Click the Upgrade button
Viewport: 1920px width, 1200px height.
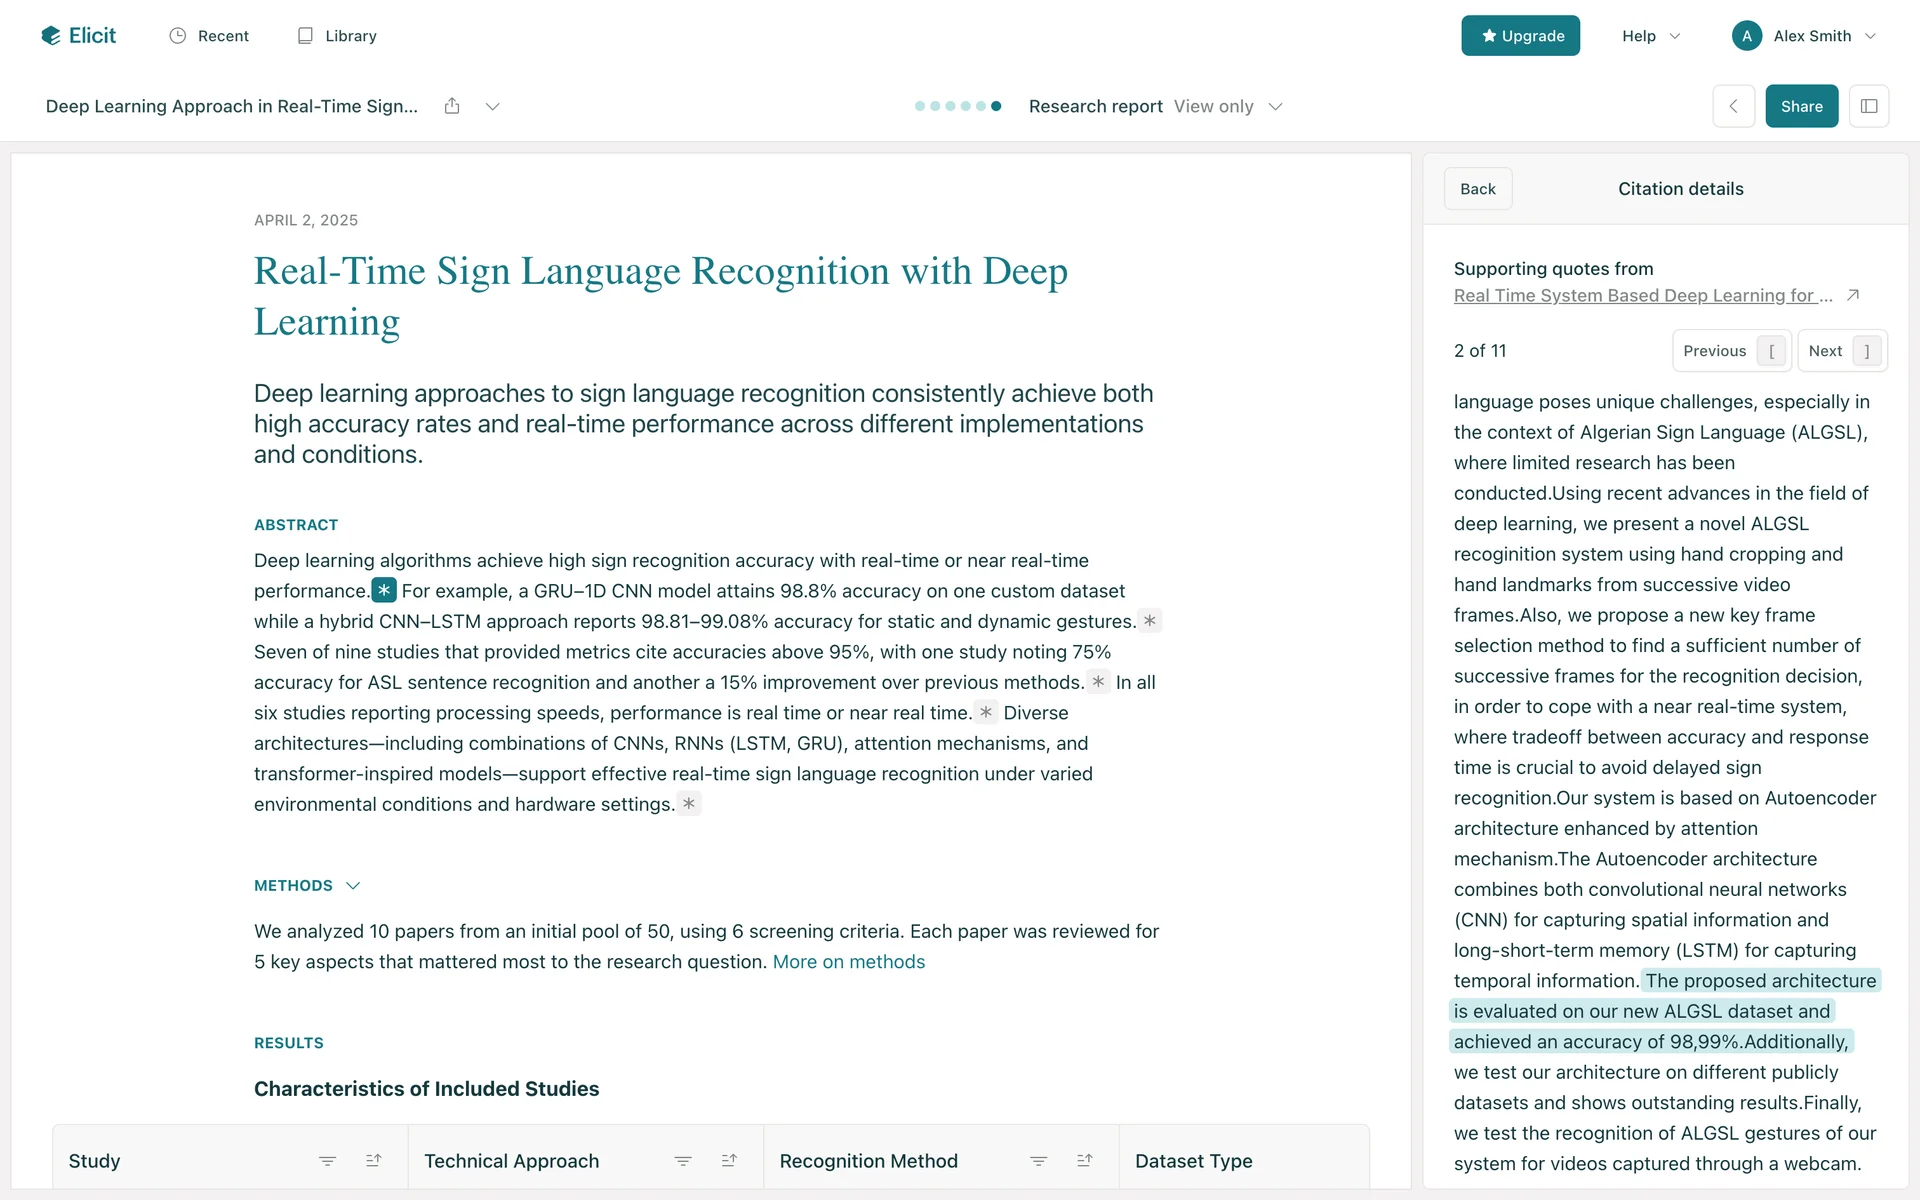(1520, 36)
